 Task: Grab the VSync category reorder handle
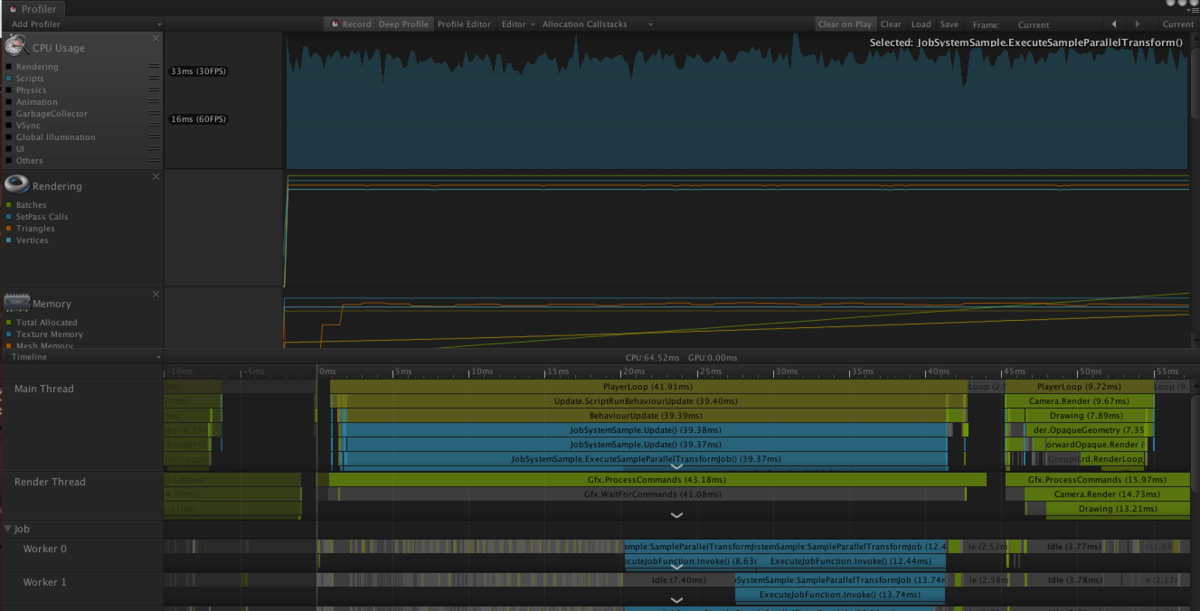click(x=154, y=125)
